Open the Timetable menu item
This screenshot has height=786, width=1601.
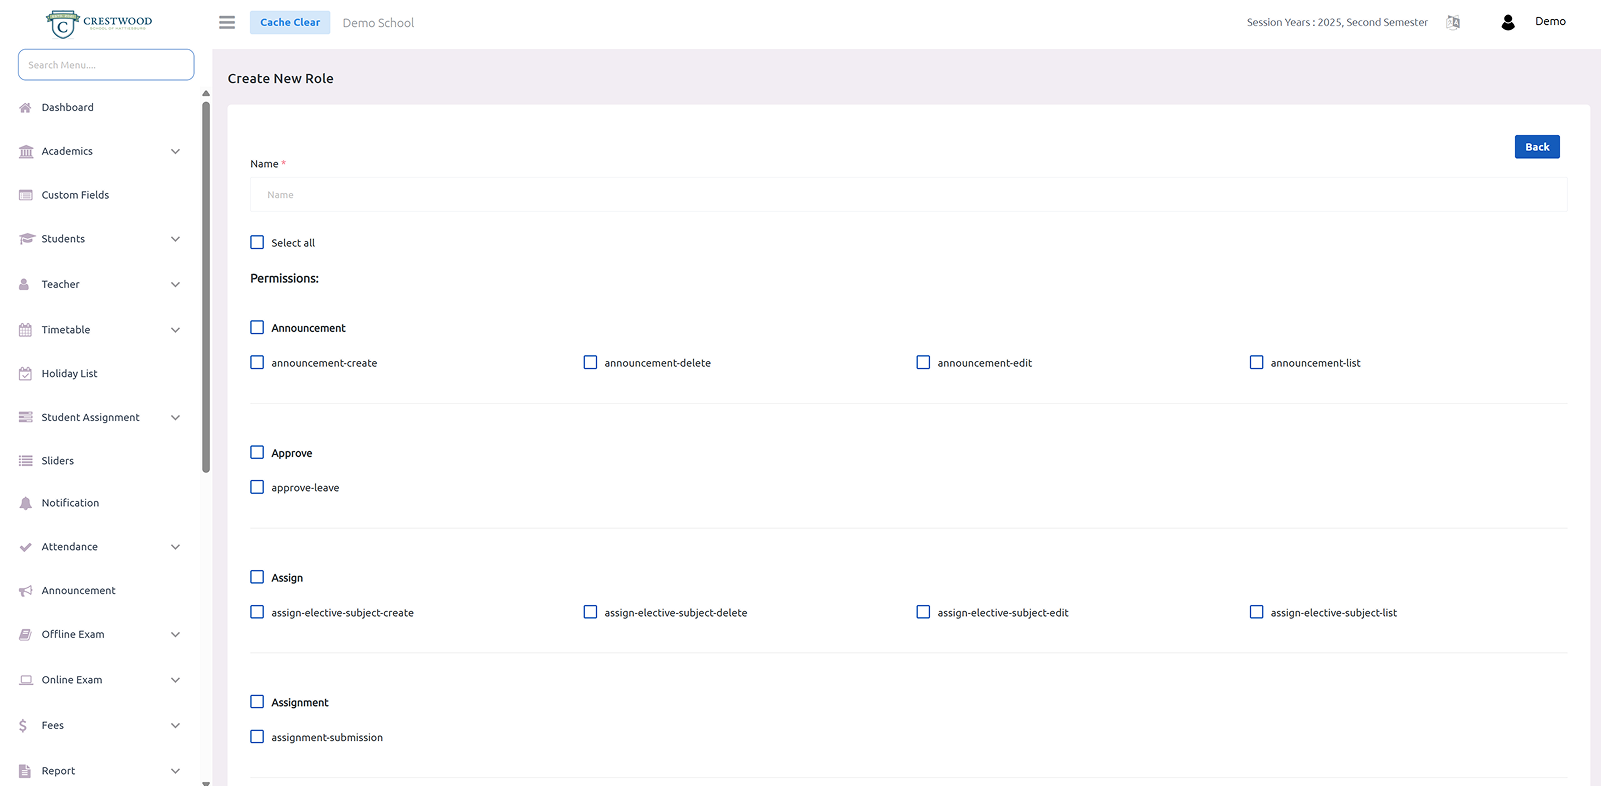pyautogui.click(x=66, y=330)
